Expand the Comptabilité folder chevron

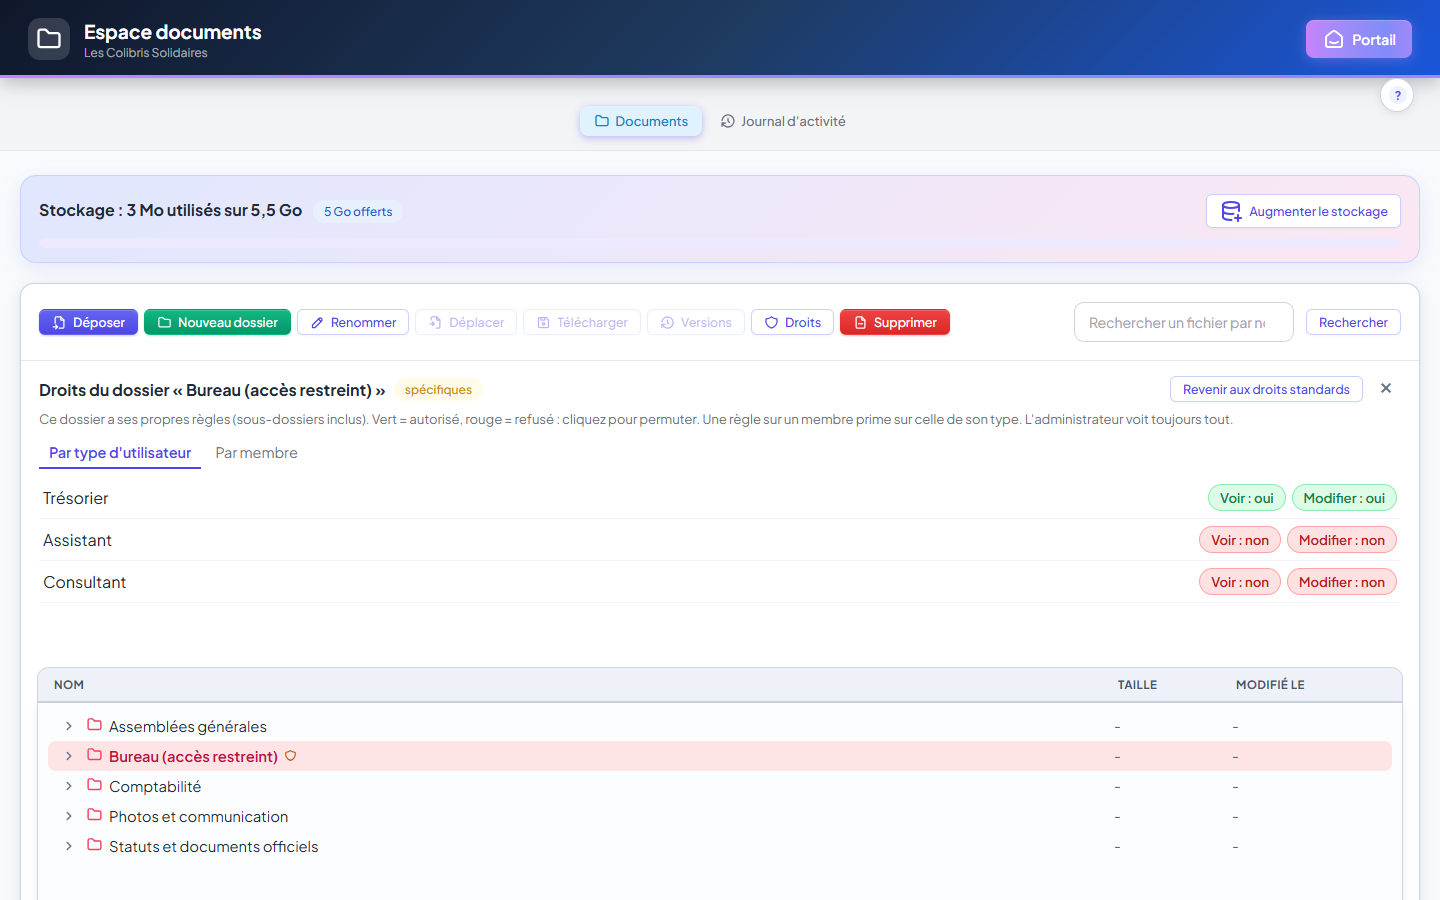68,786
